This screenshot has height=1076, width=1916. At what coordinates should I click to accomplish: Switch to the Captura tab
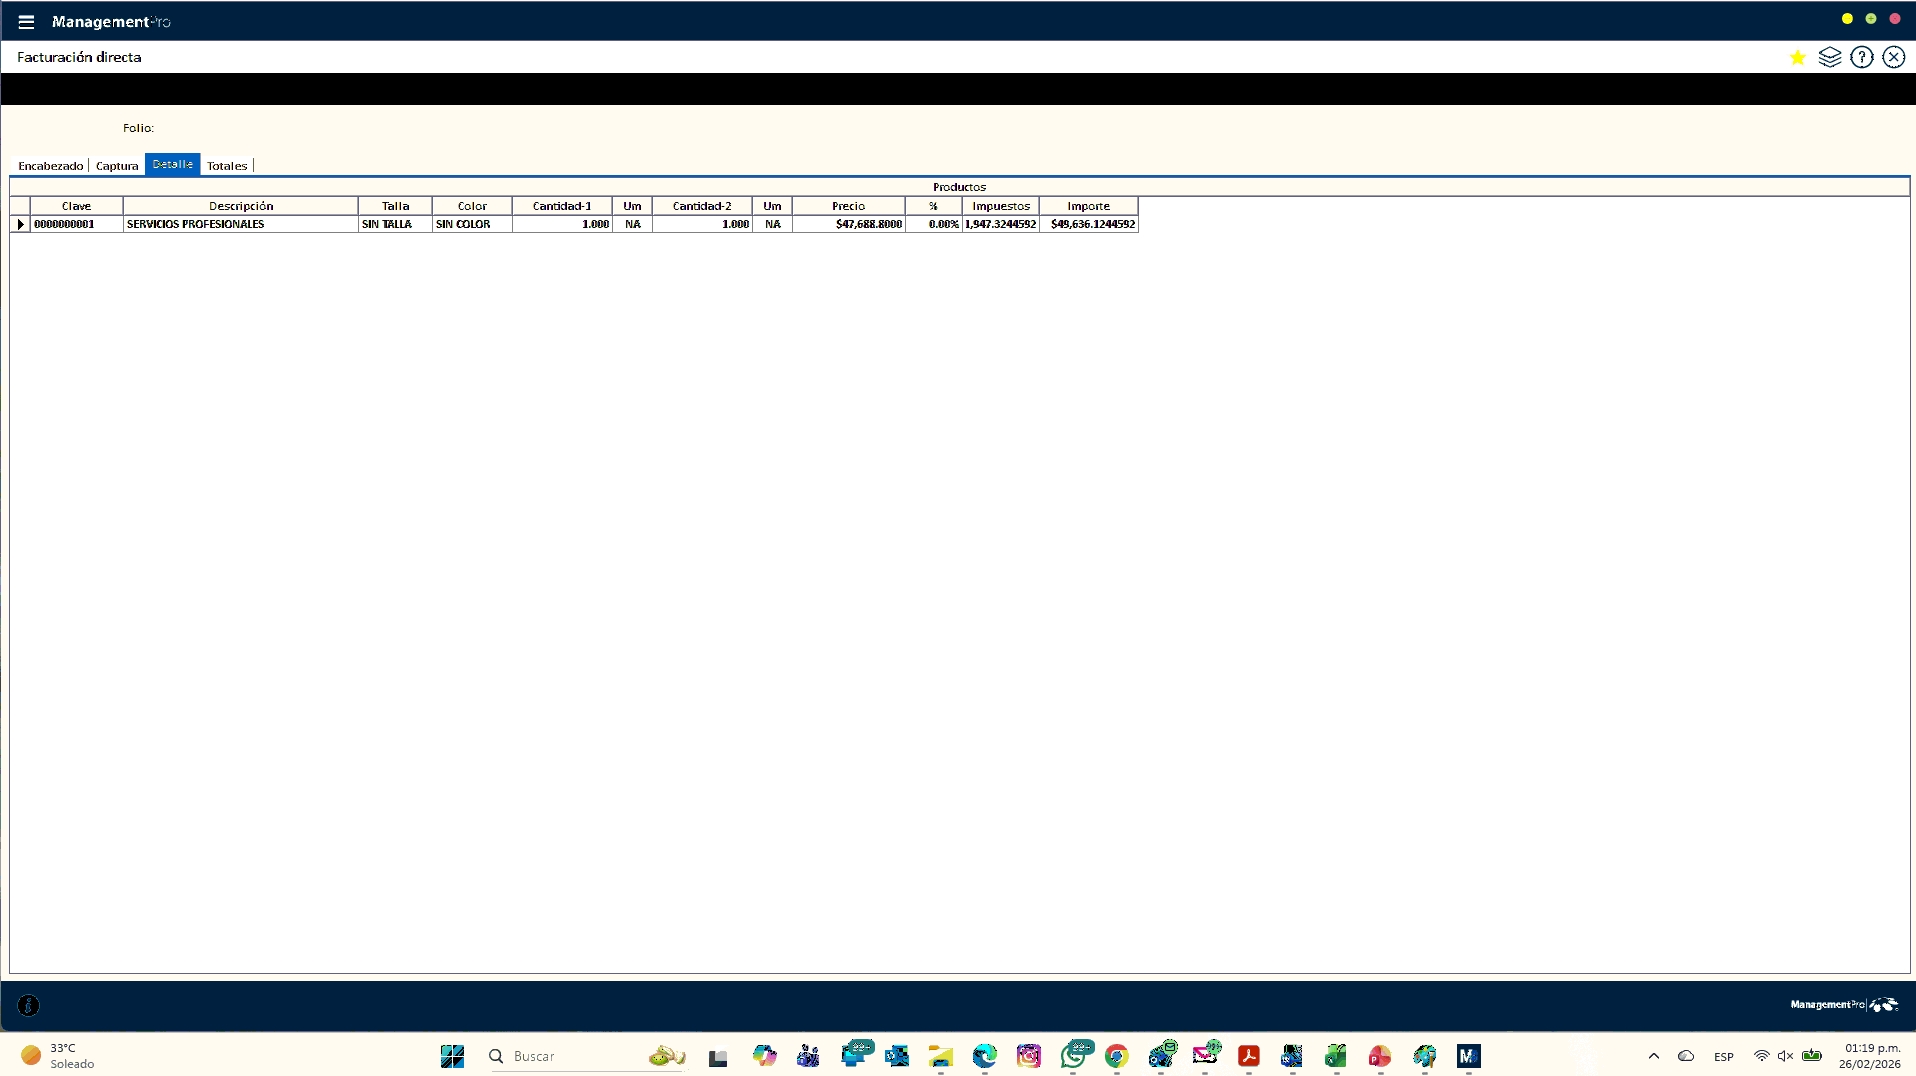click(117, 166)
